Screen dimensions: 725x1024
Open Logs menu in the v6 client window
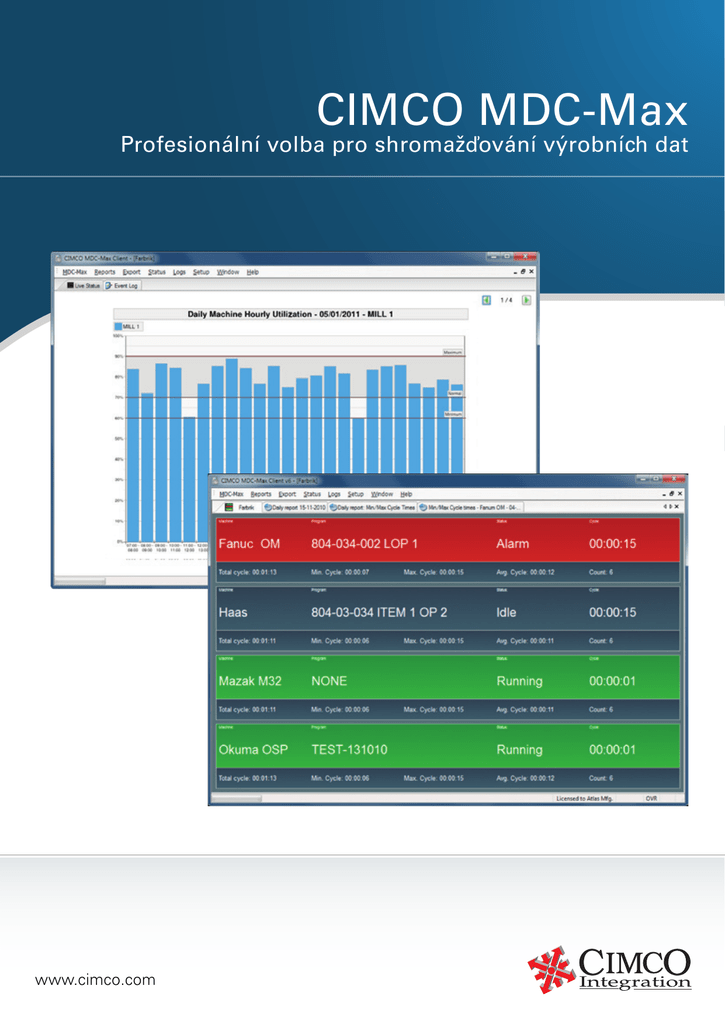point(334,494)
